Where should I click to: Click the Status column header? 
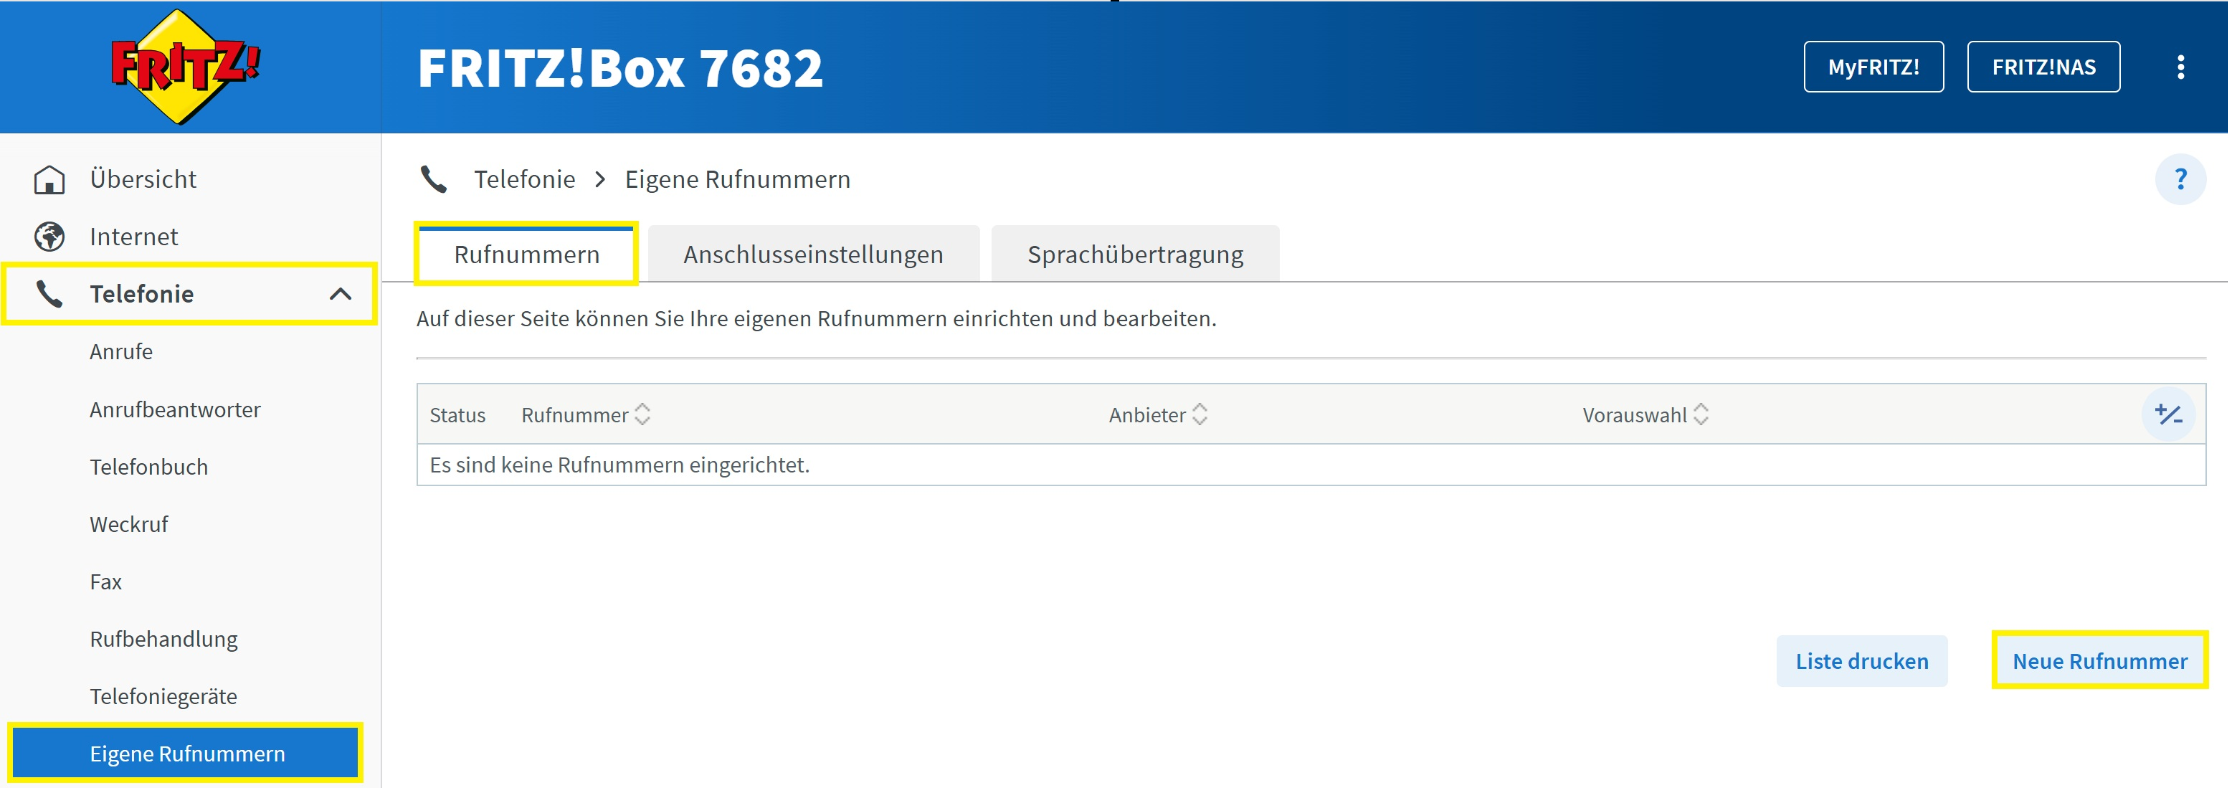[457, 414]
